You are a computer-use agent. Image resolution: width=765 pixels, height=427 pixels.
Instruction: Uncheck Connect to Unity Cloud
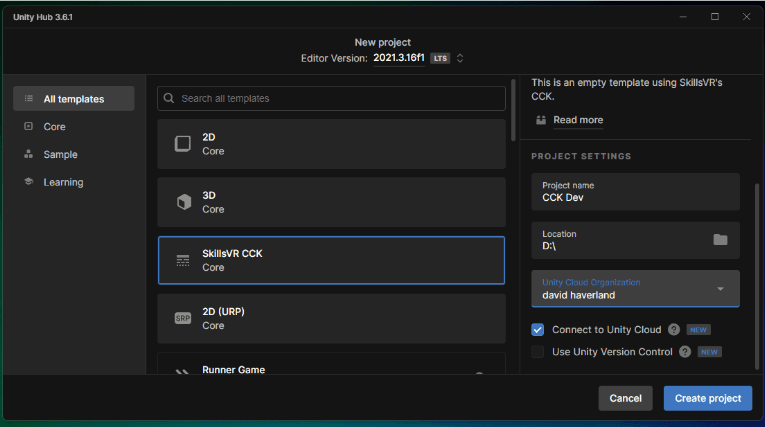coord(538,330)
